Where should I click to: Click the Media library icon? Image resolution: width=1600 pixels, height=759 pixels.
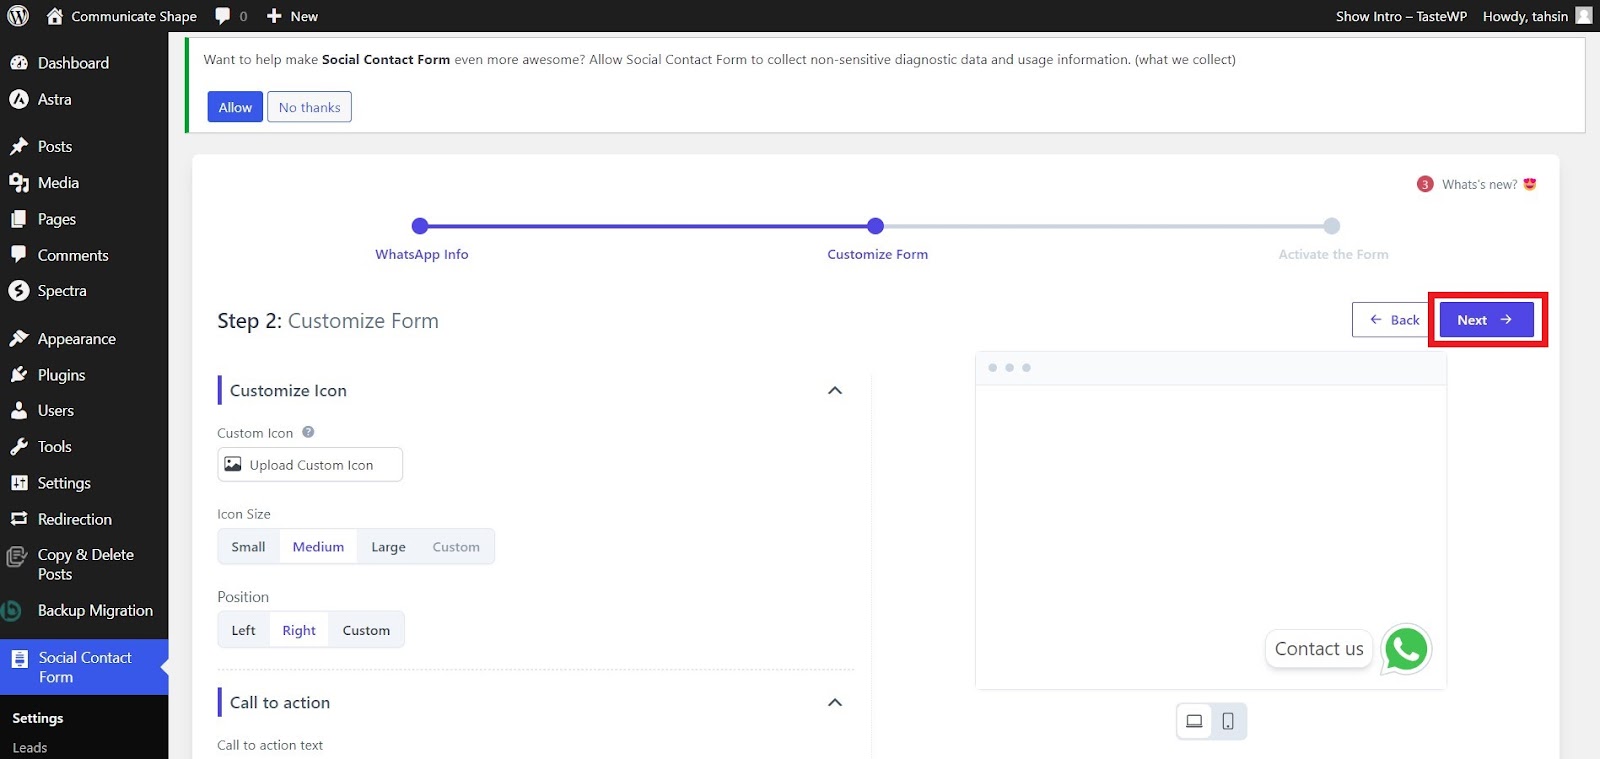[19, 183]
